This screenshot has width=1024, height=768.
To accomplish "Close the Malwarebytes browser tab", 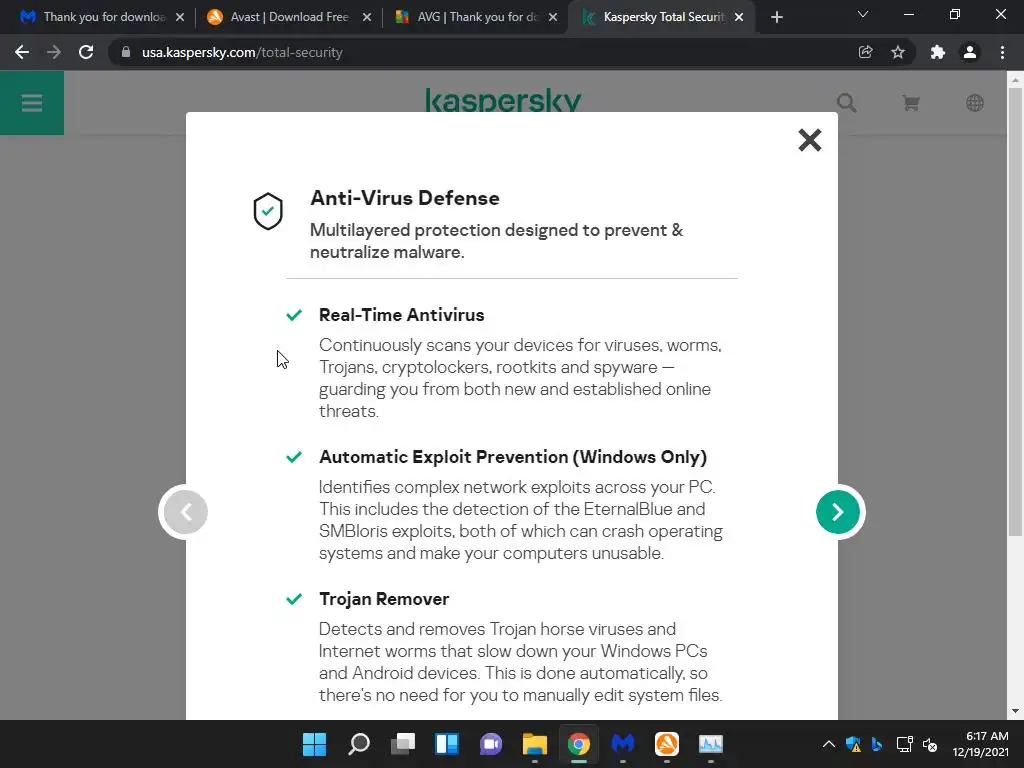I will pos(180,18).
